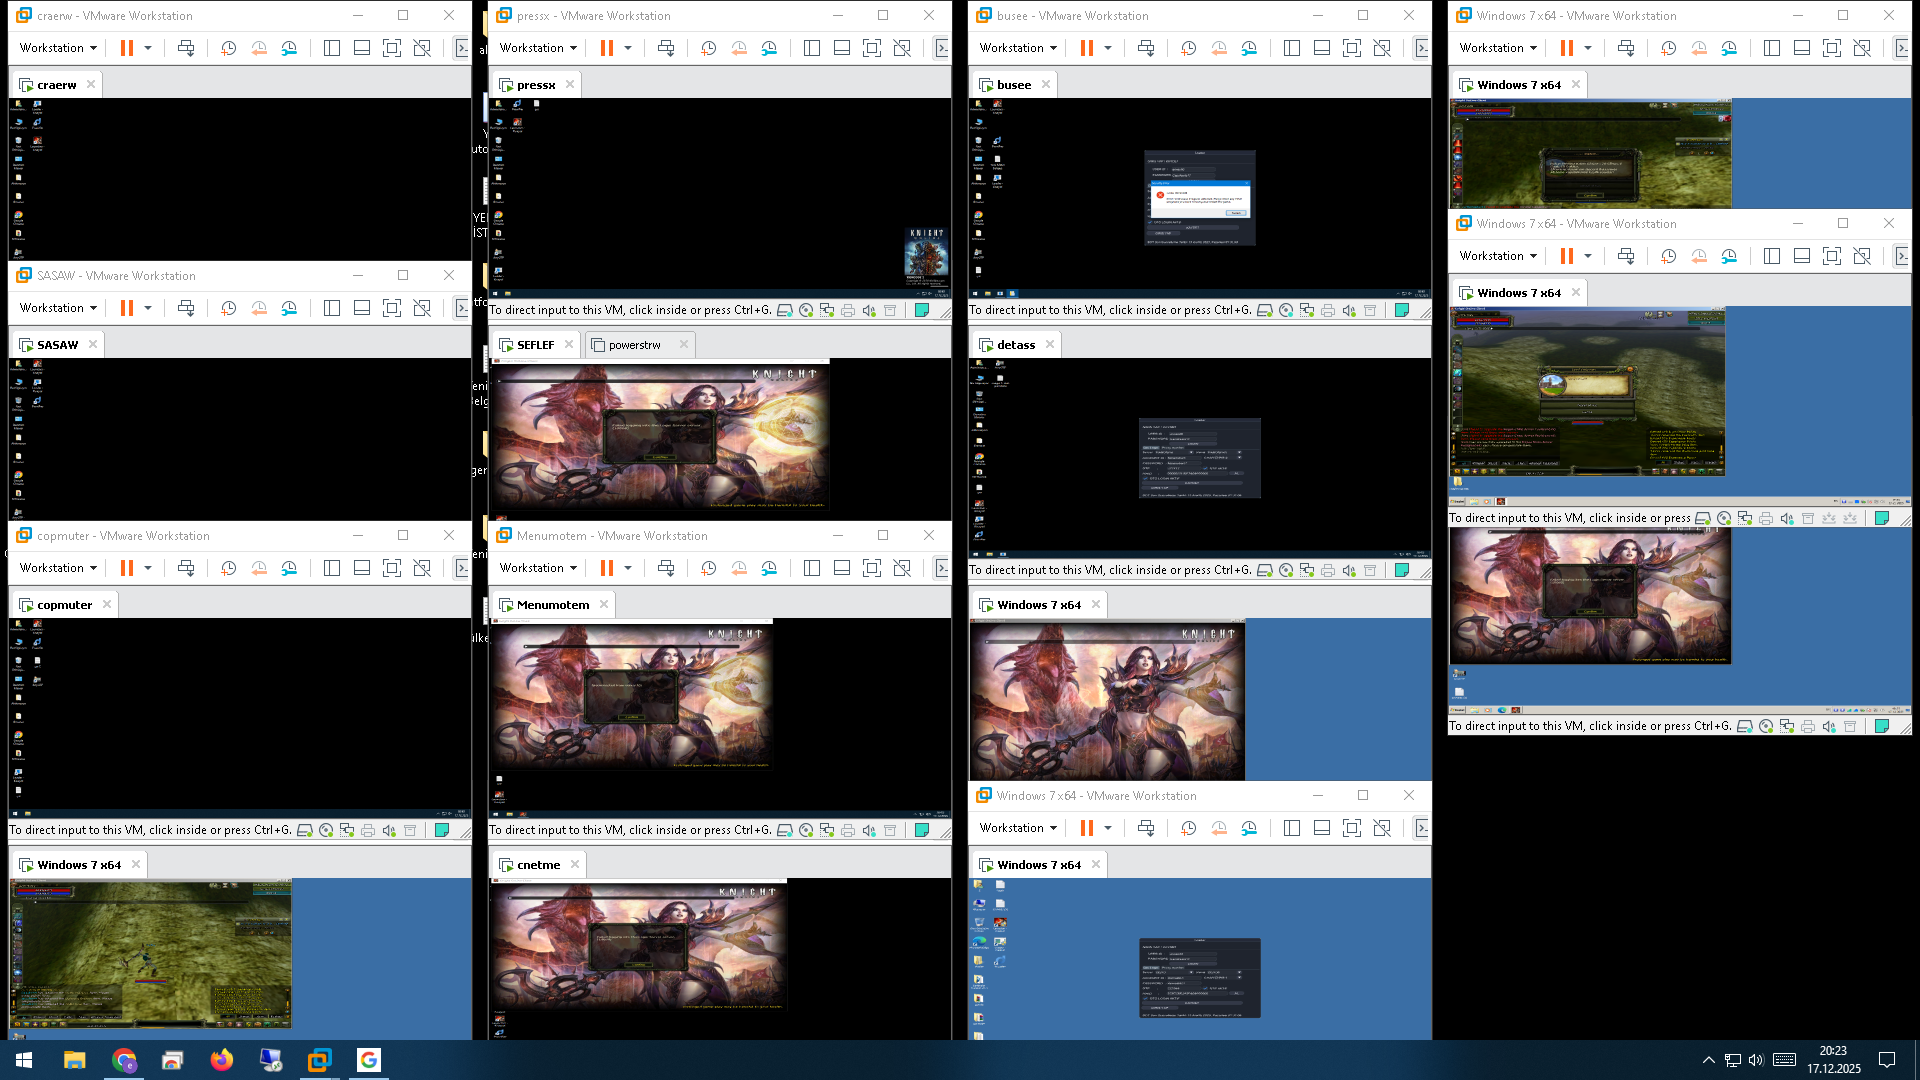Open the Windows Start menu
The width and height of the screenshot is (1920, 1080).
point(24,1060)
